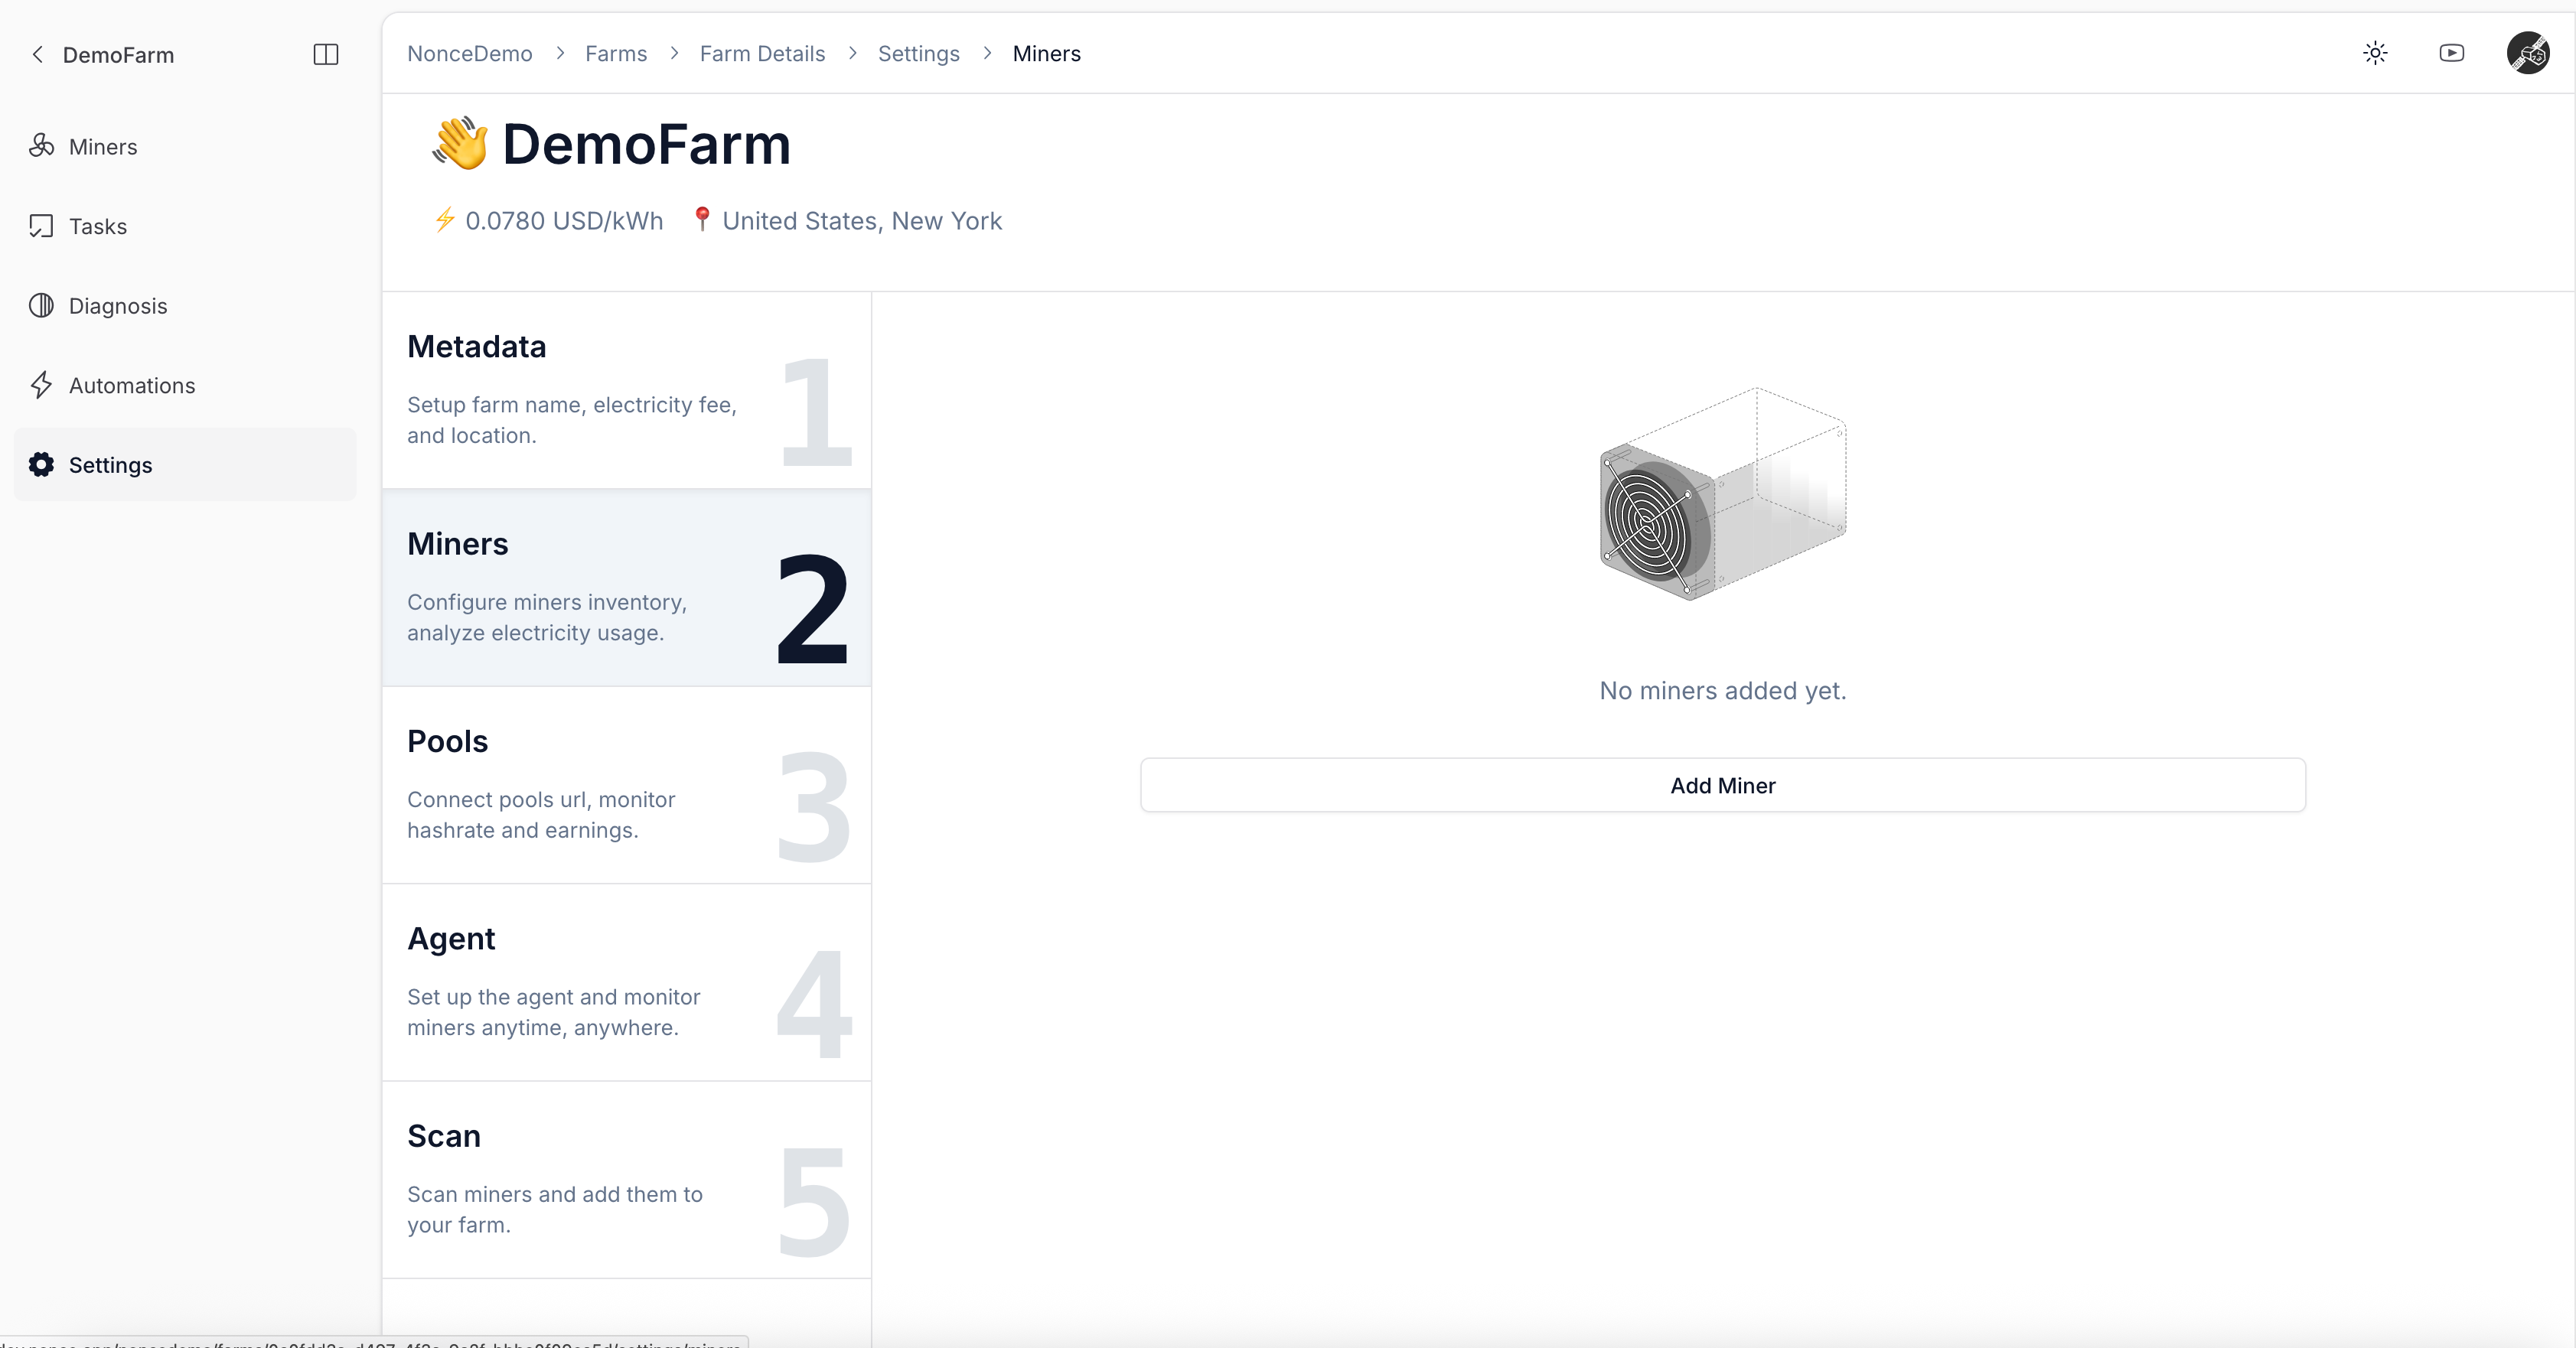Click the Miners fan icon in sidebar

point(41,146)
